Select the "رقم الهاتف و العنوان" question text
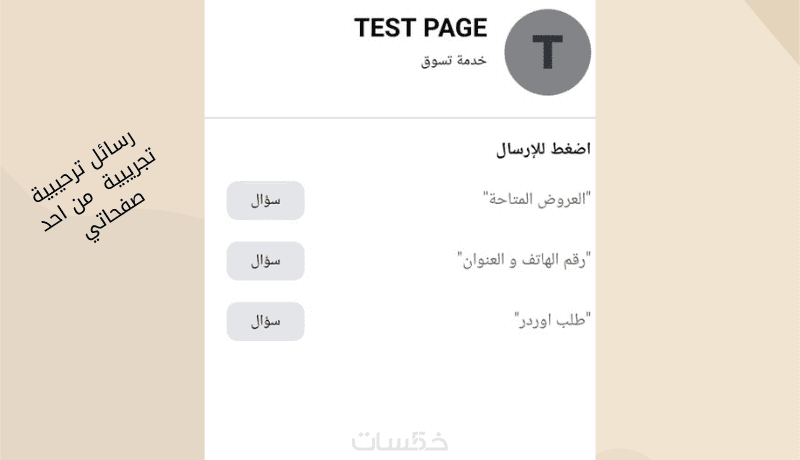 (x=524, y=261)
